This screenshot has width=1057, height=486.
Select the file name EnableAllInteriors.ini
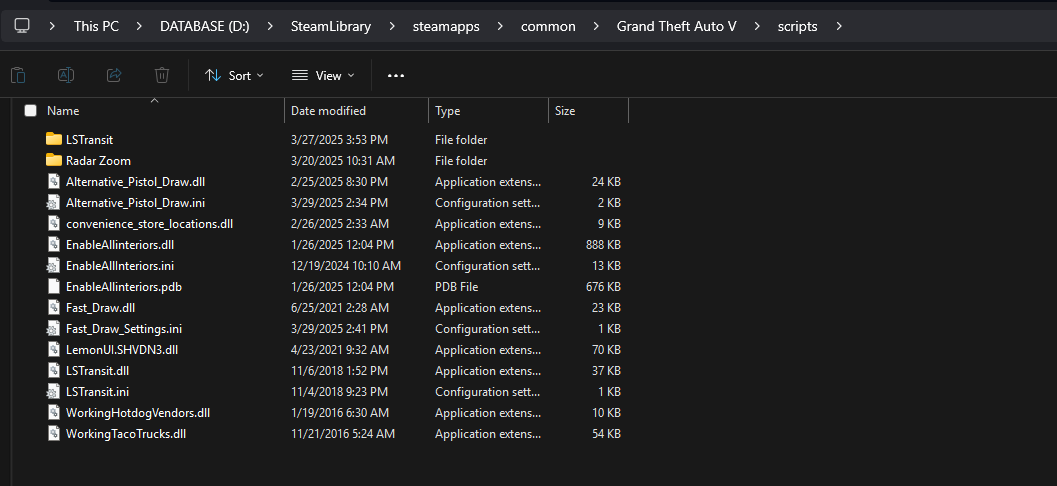[120, 266]
